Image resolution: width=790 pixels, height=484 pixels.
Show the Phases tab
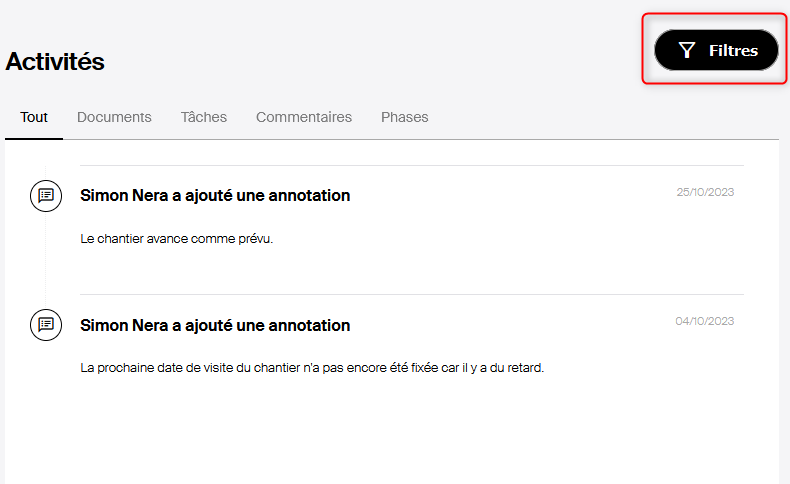pos(405,117)
